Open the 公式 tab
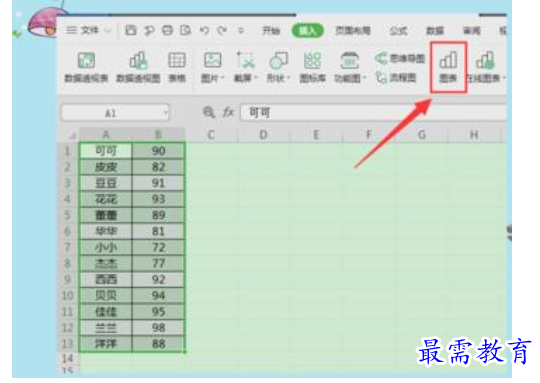The width and height of the screenshot is (540, 383). coord(398,31)
